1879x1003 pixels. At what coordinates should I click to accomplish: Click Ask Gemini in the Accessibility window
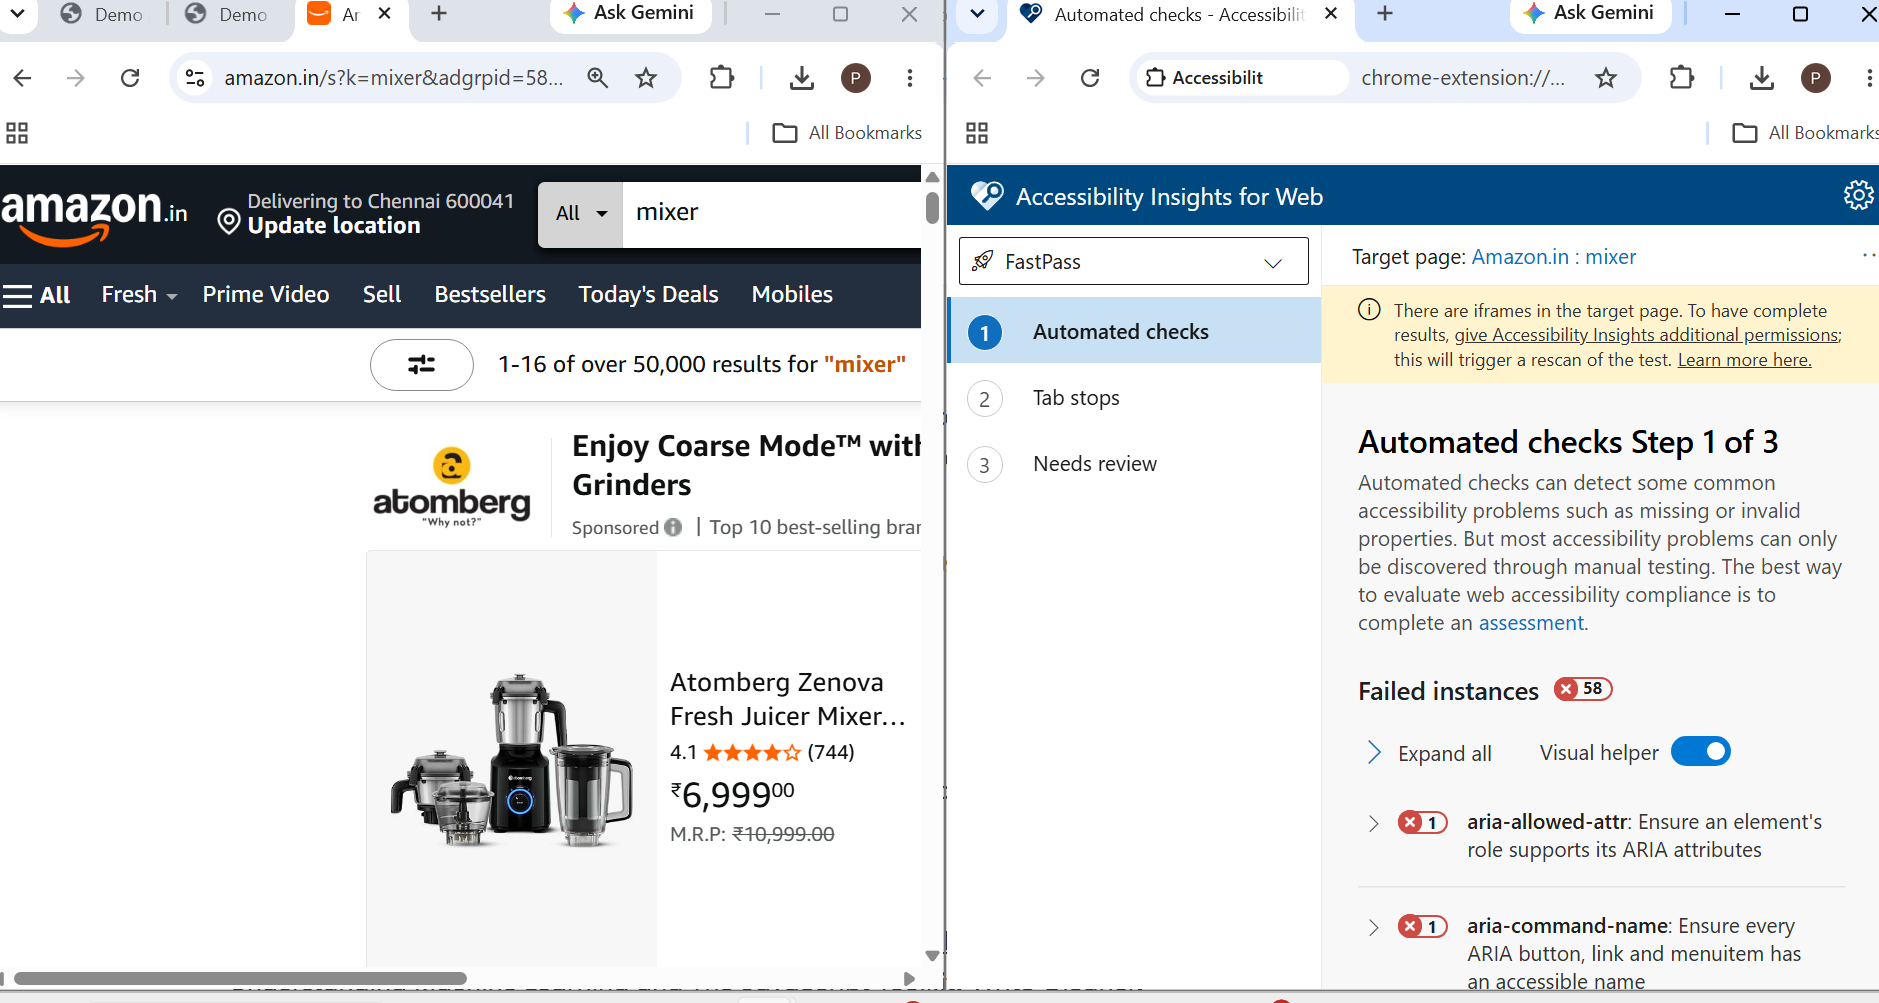1590,14
